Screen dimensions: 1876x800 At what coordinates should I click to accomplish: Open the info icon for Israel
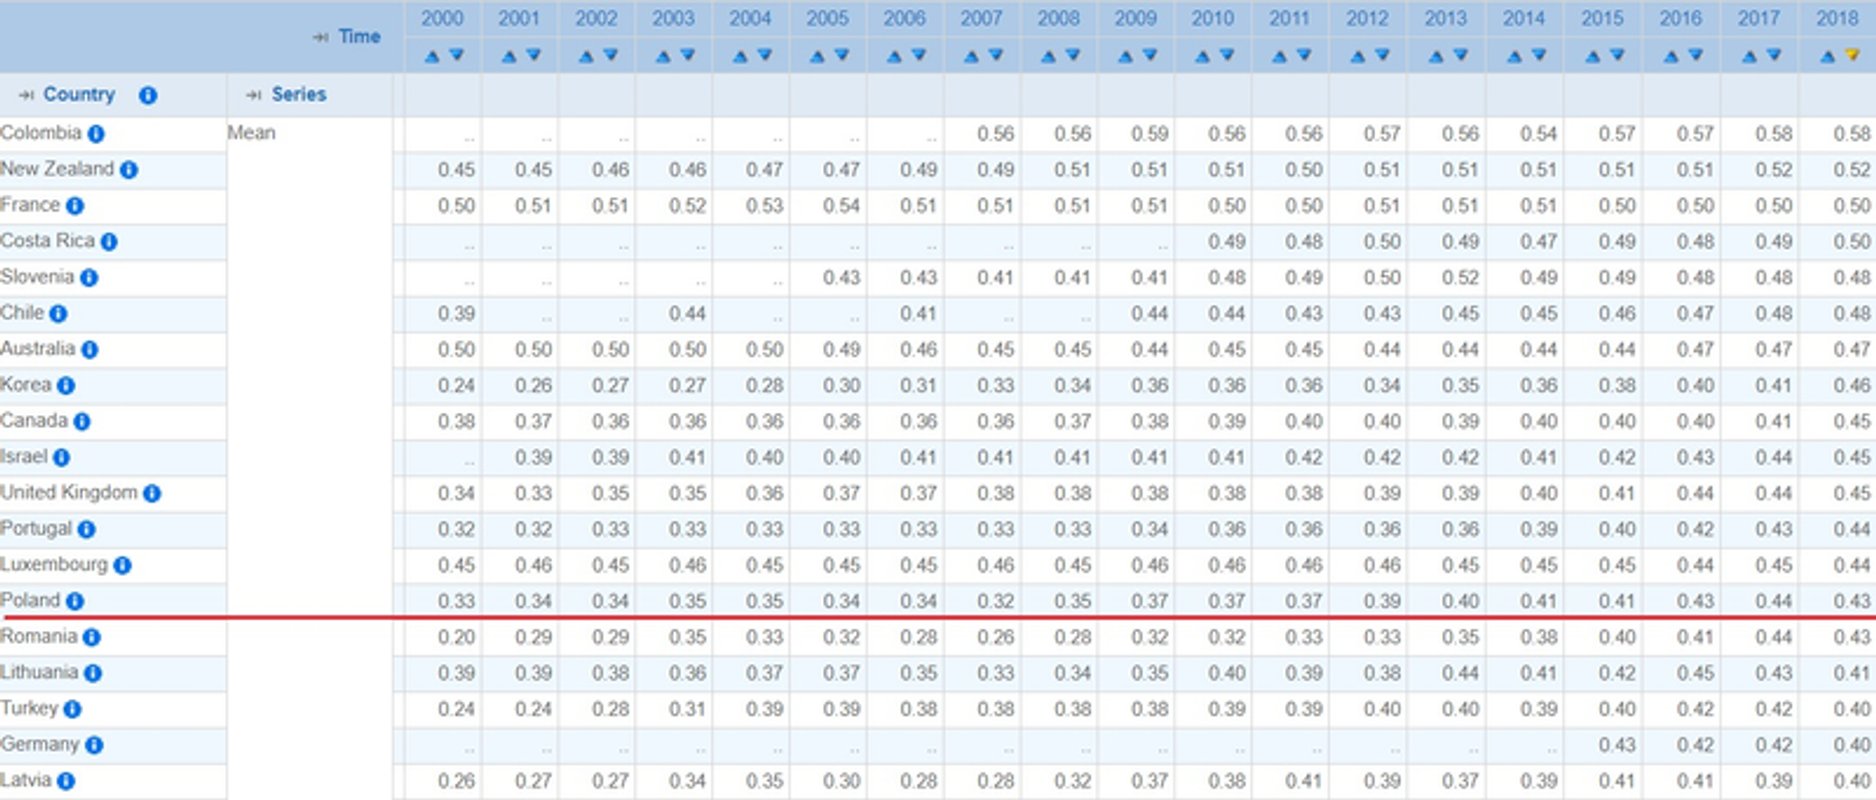[x=62, y=458]
